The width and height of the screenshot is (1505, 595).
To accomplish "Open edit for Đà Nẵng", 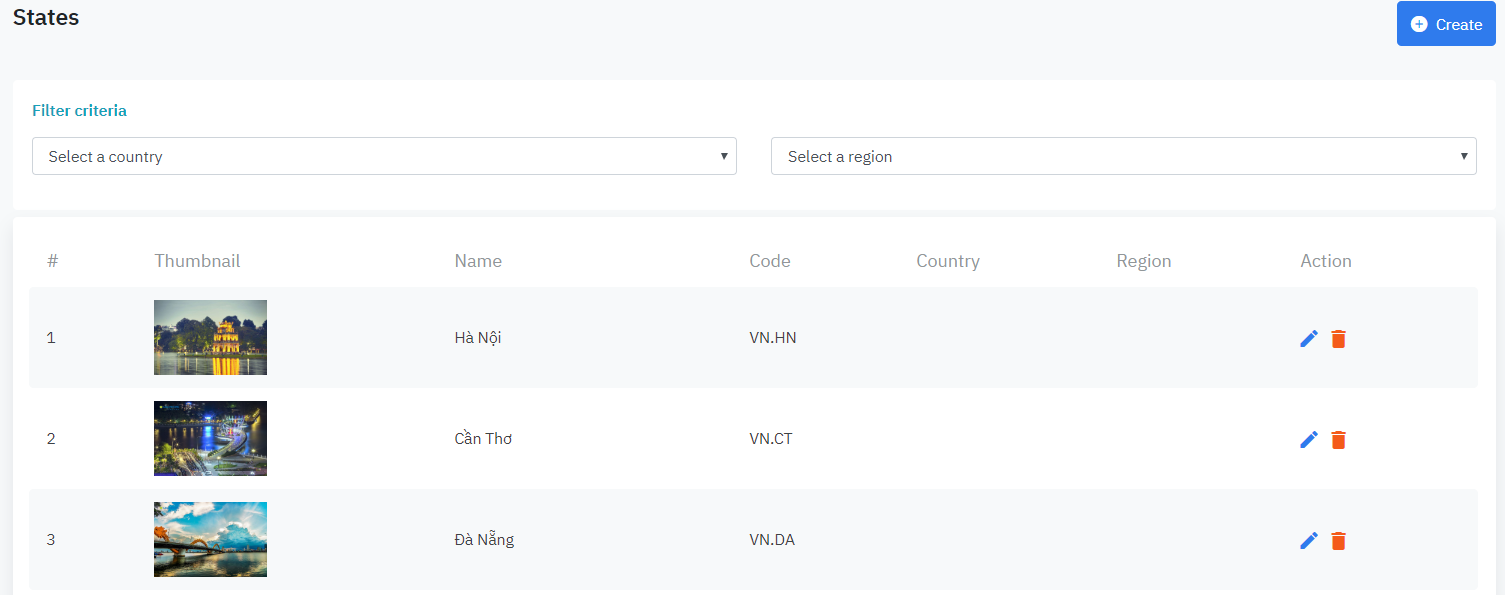I will (x=1309, y=541).
